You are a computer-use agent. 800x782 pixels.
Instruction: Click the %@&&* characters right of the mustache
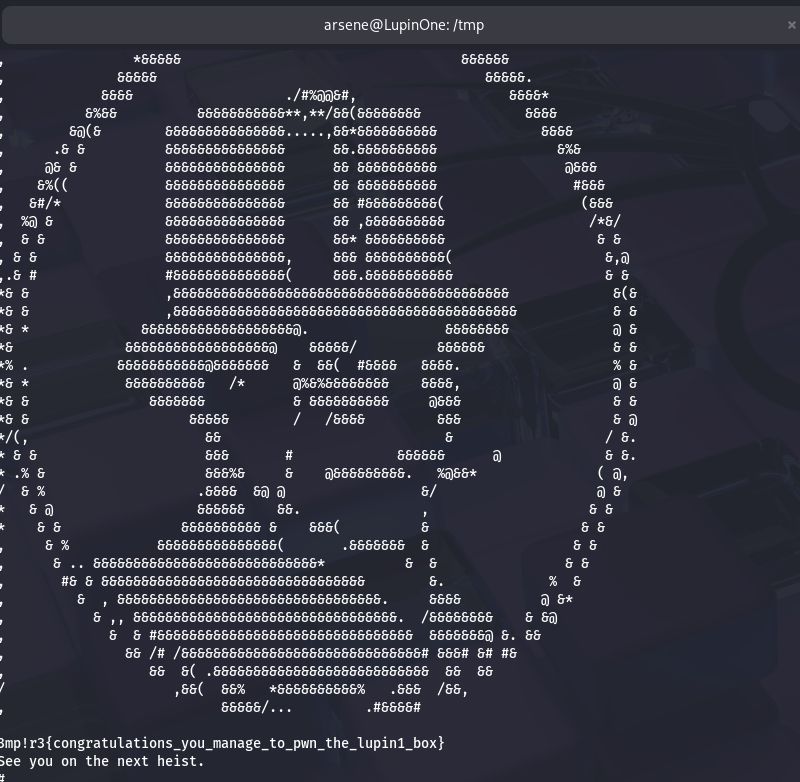(457, 473)
